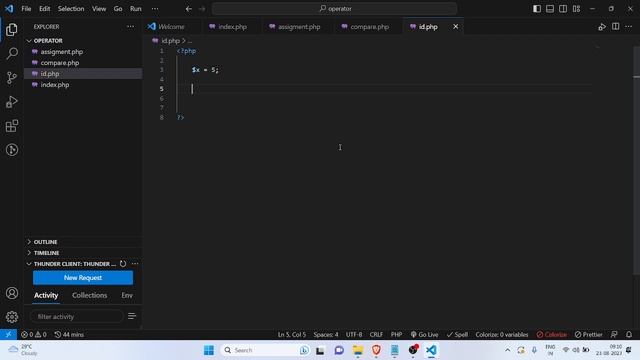Open errors and warnings count in status bar
The image size is (640, 360).
point(33,334)
